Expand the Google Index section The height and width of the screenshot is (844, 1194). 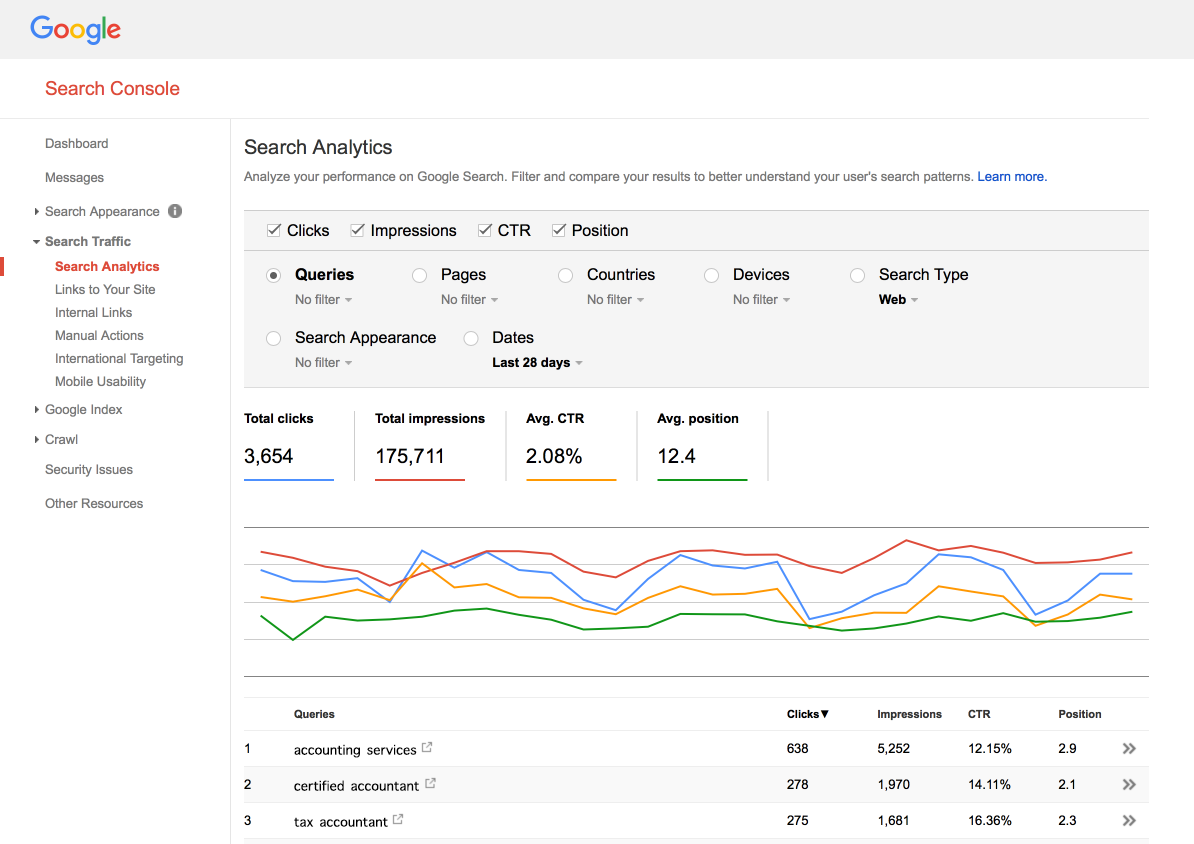83,409
